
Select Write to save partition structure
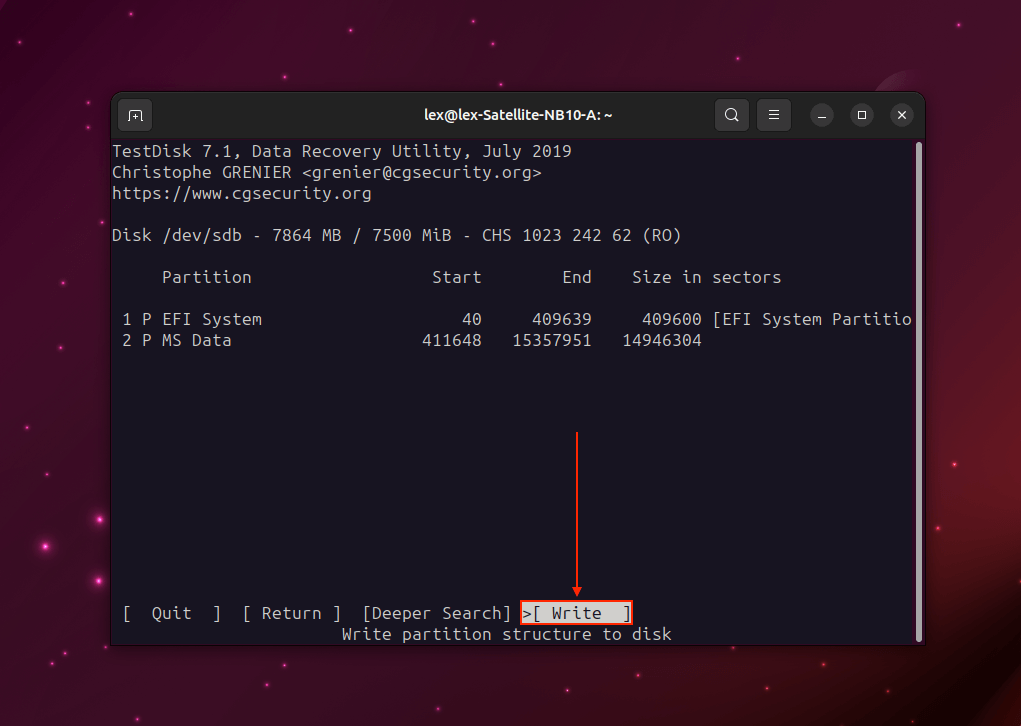pos(577,613)
